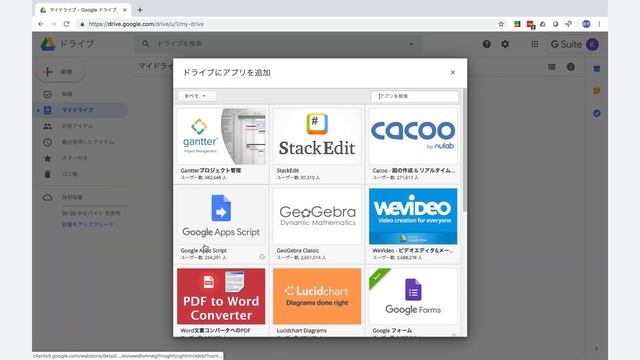Open Drive settings gear
Screen dimensions: 640x360
(x=505, y=44)
